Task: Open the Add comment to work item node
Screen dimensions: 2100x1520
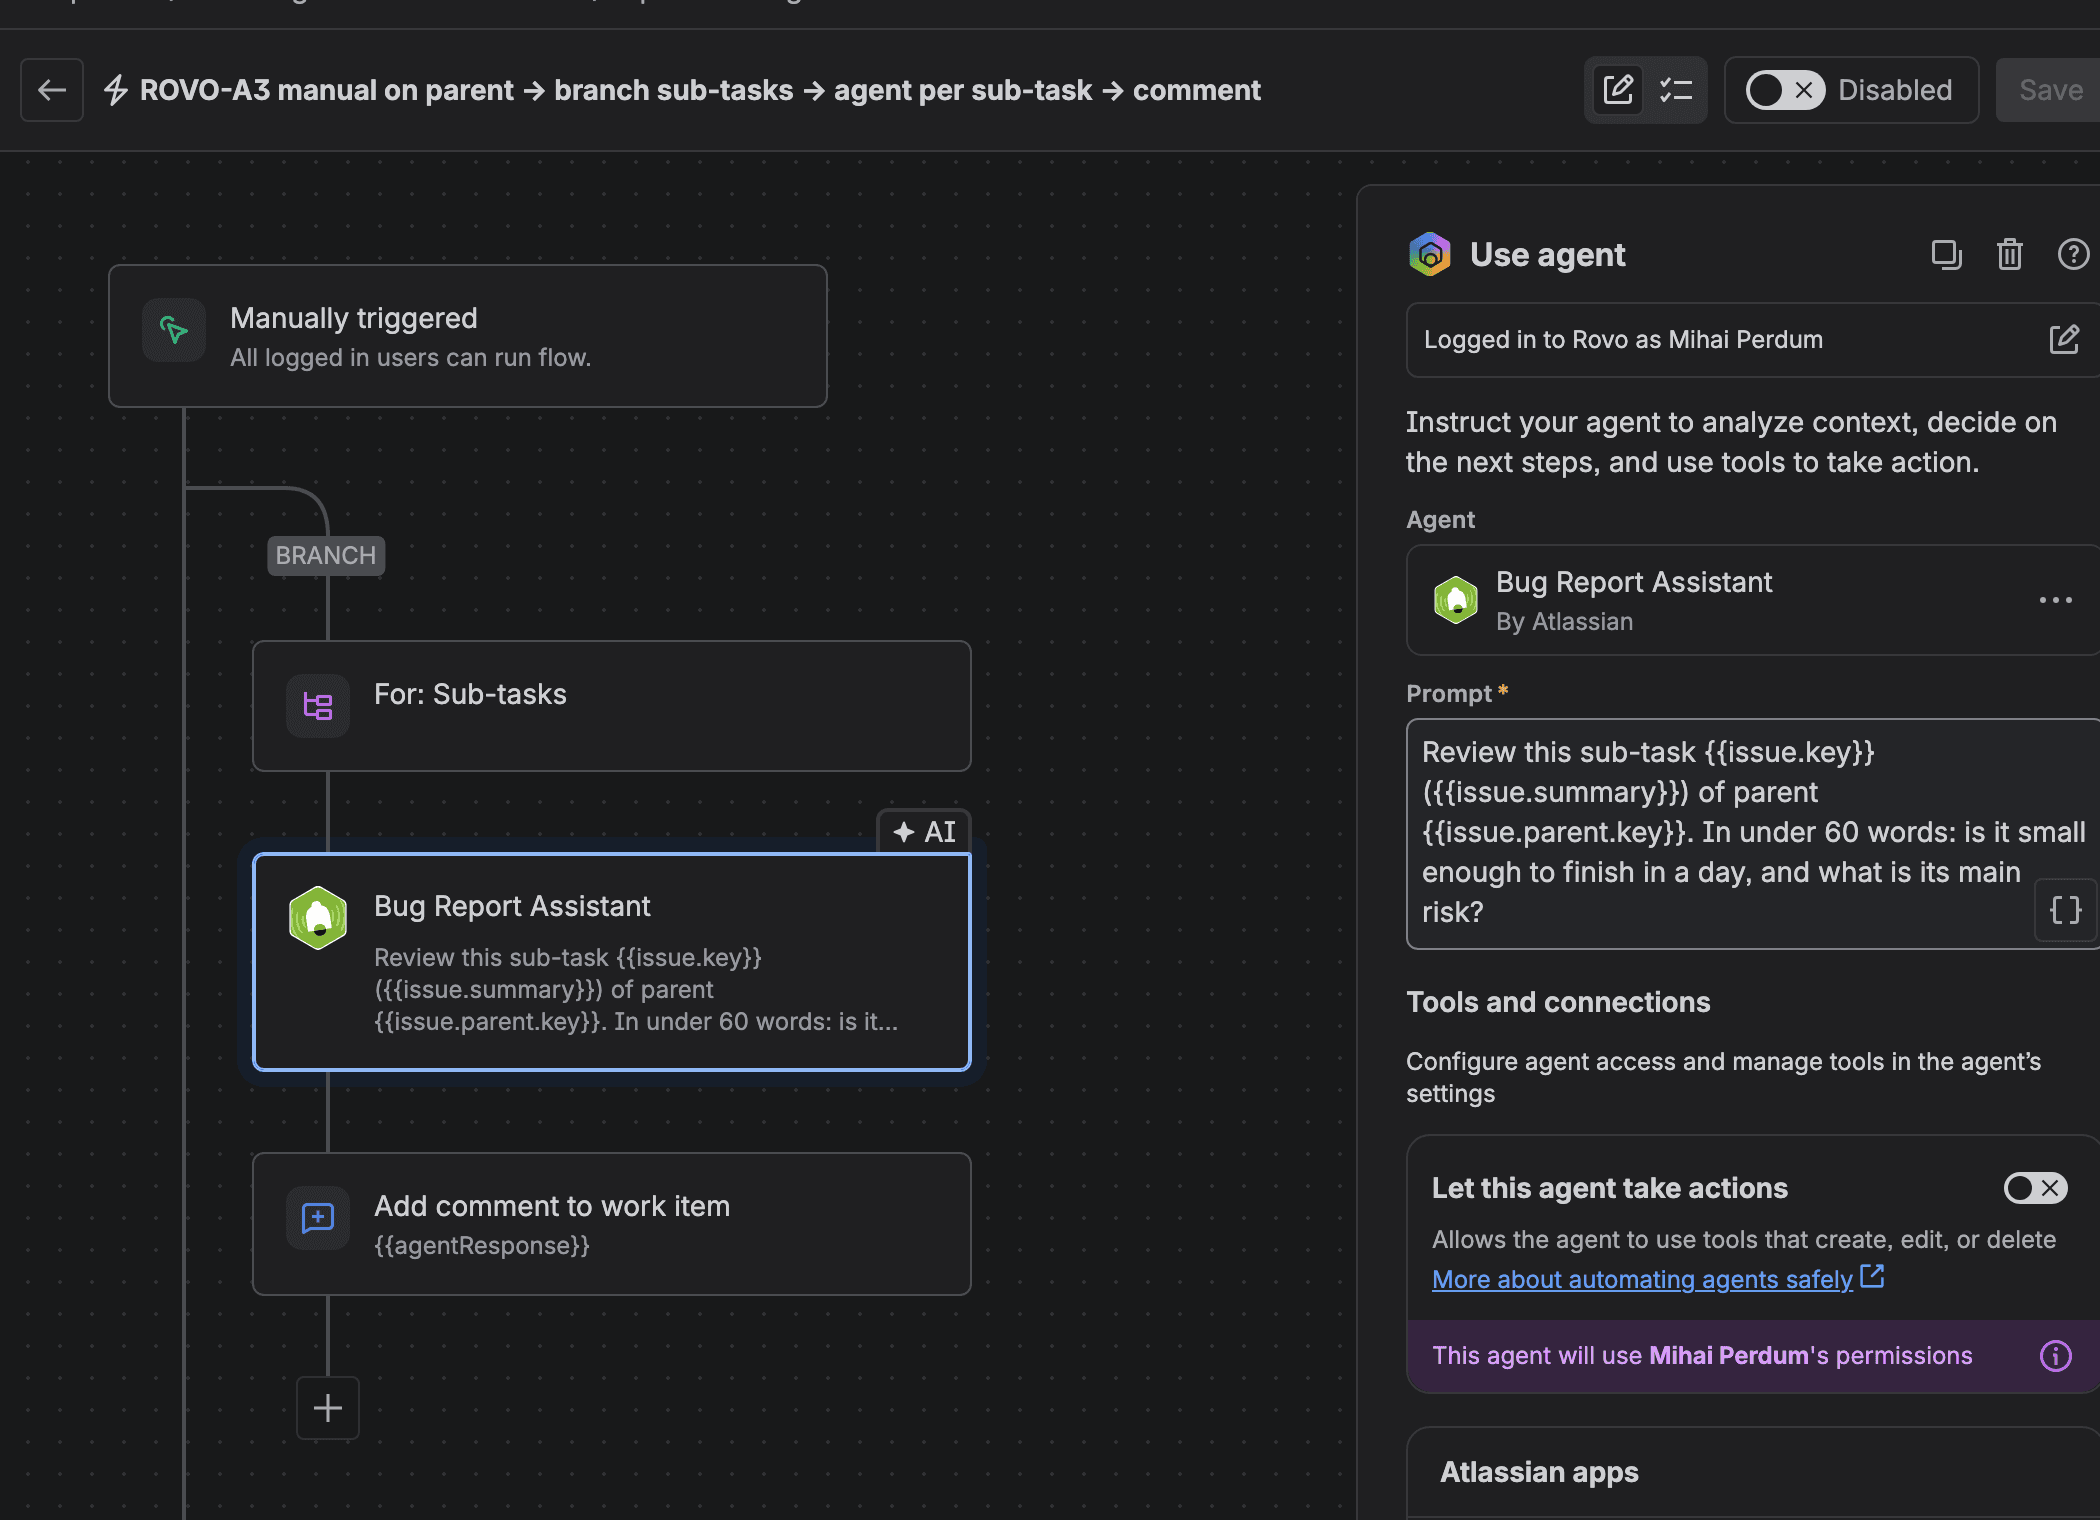Action: [x=612, y=1224]
